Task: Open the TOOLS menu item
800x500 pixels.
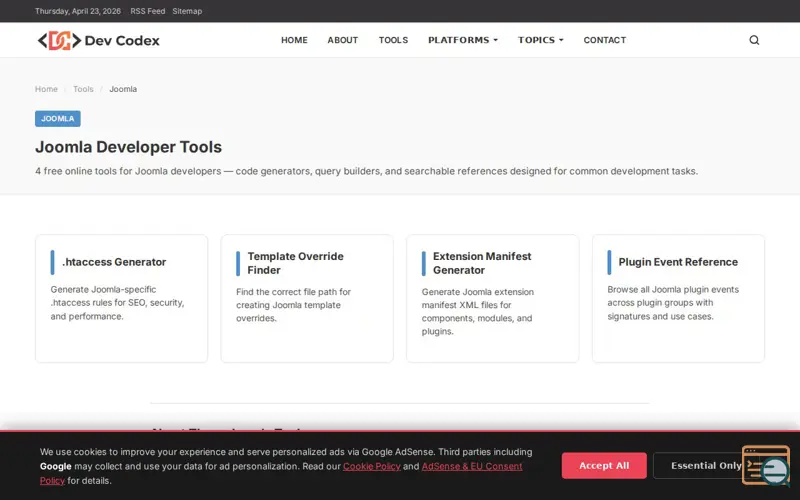Action: [x=393, y=40]
